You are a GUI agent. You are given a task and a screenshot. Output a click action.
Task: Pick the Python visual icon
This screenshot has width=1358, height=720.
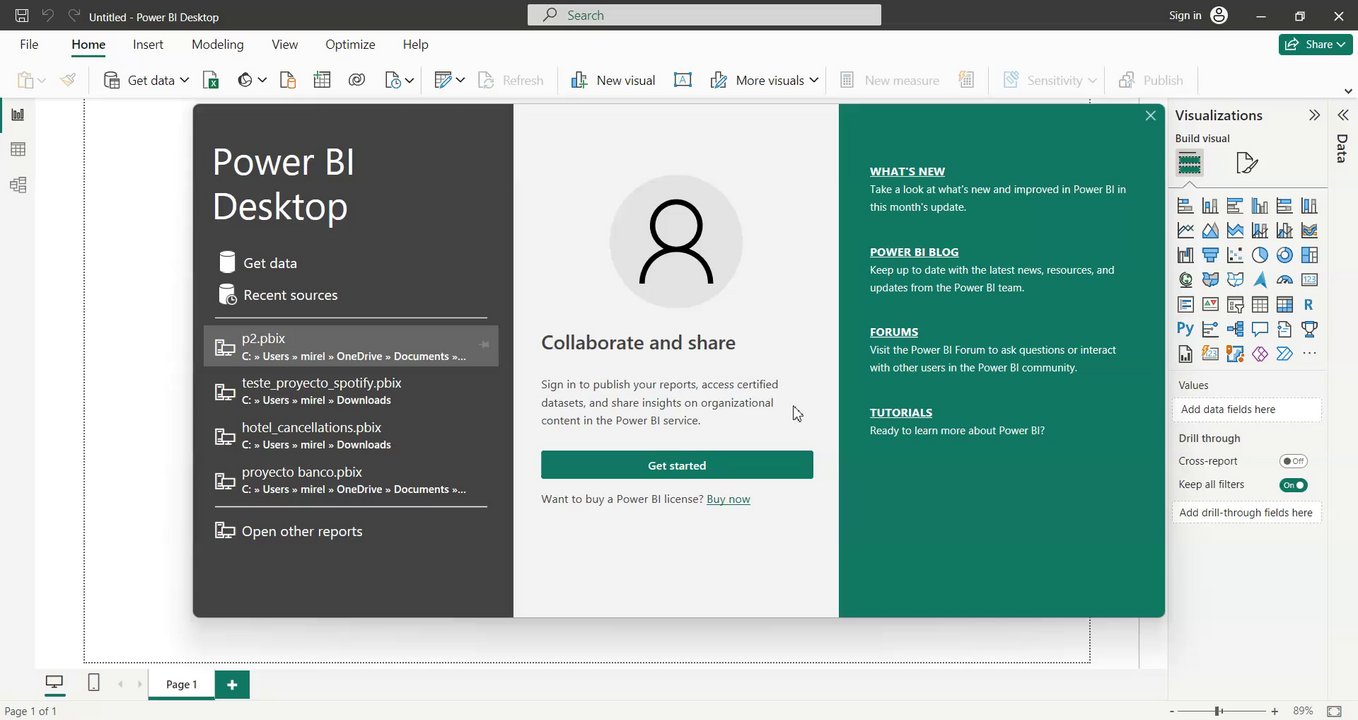1185,329
